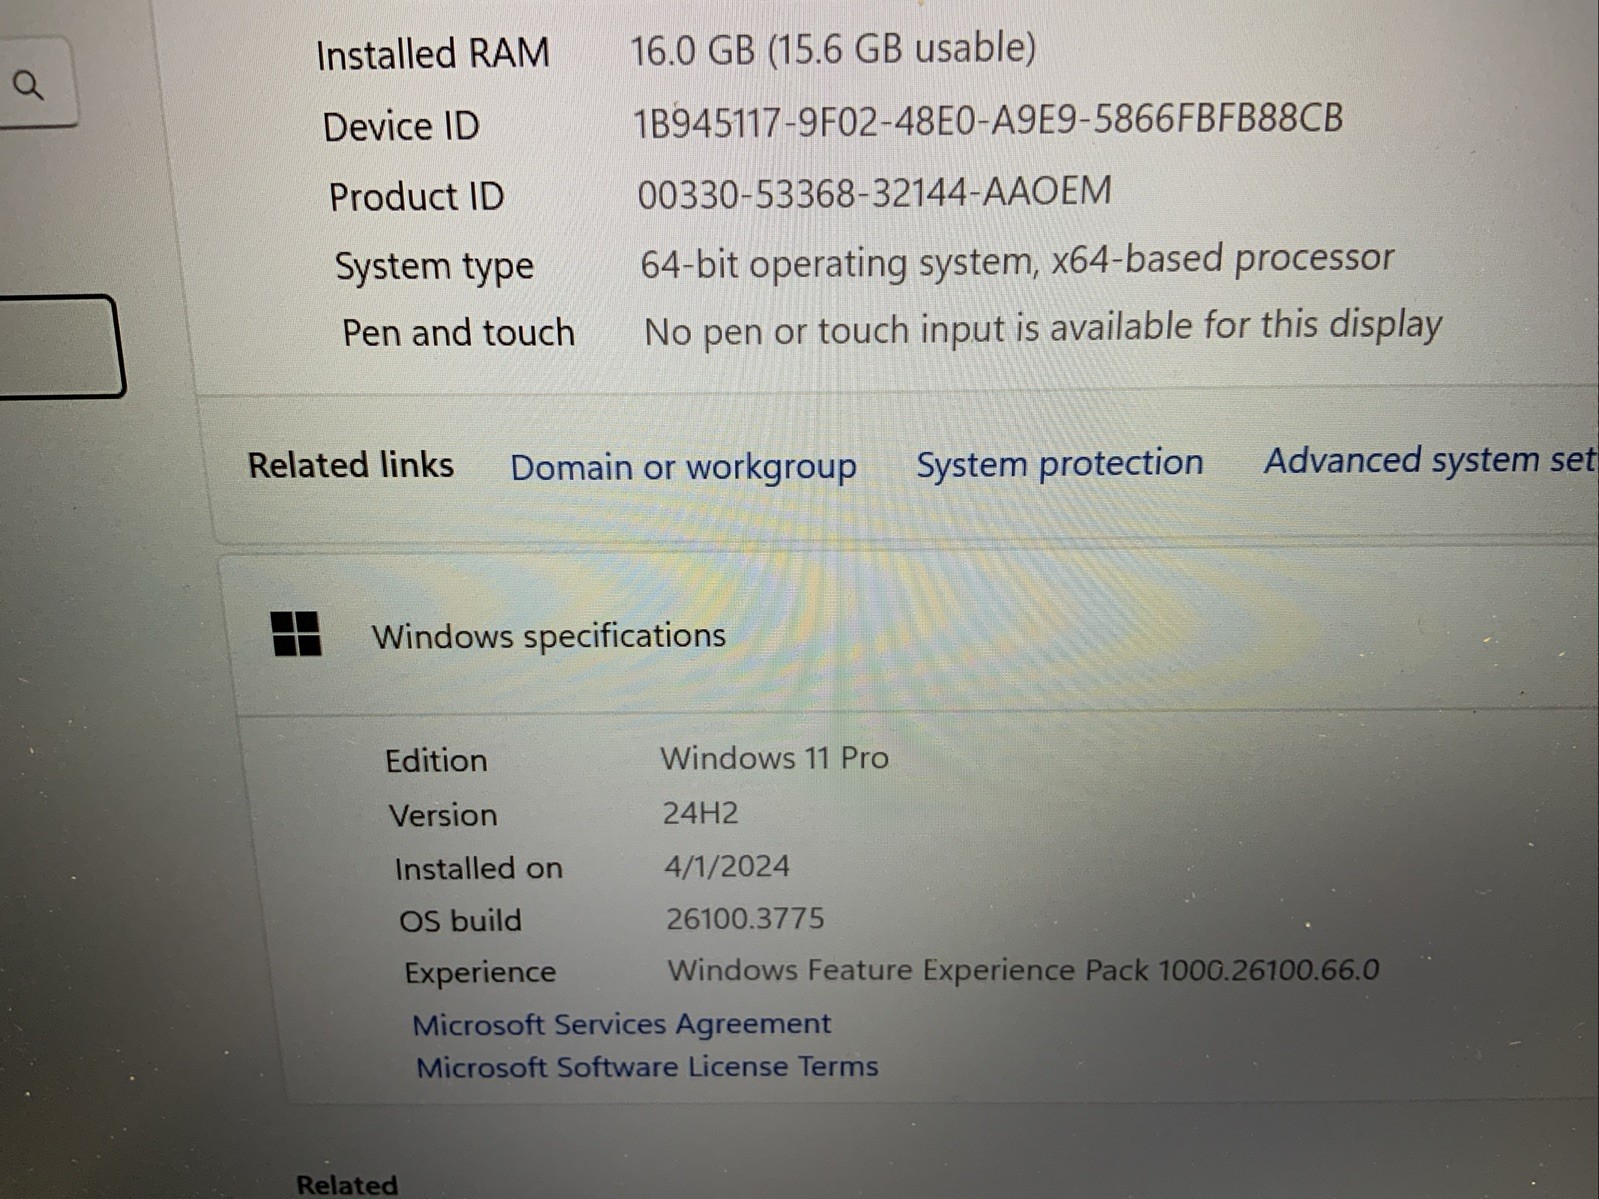Viewport: 1599px width, 1199px height.
Task: Click the Pen and touch label
Action: (x=458, y=333)
